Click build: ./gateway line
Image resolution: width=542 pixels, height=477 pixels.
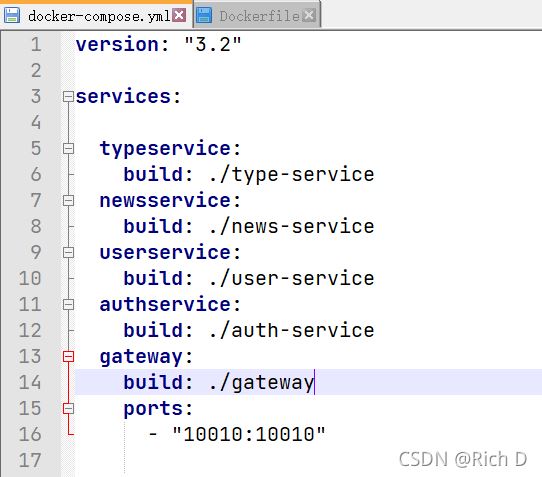tap(219, 383)
